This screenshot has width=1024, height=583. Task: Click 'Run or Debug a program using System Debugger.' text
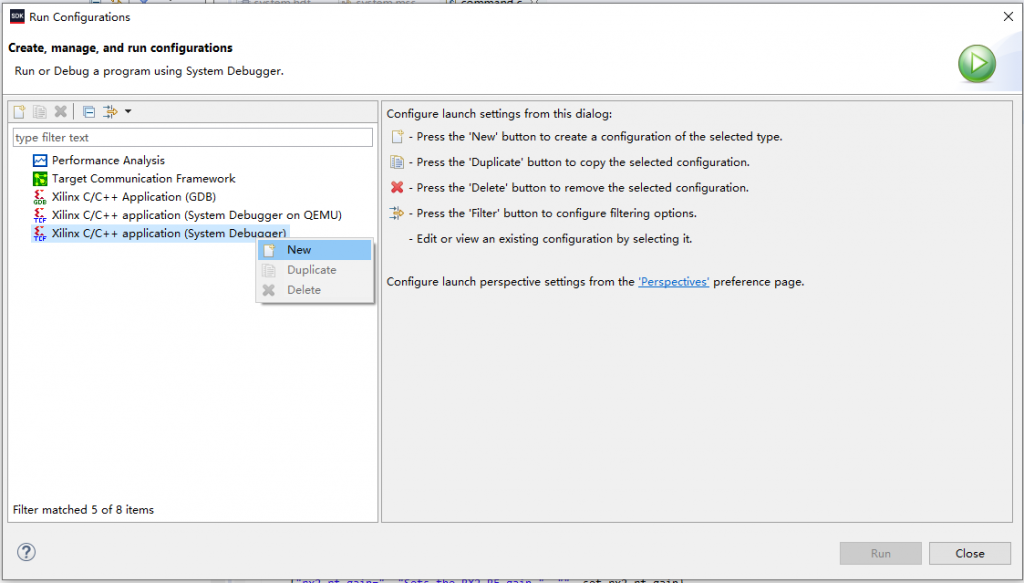pos(149,71)
